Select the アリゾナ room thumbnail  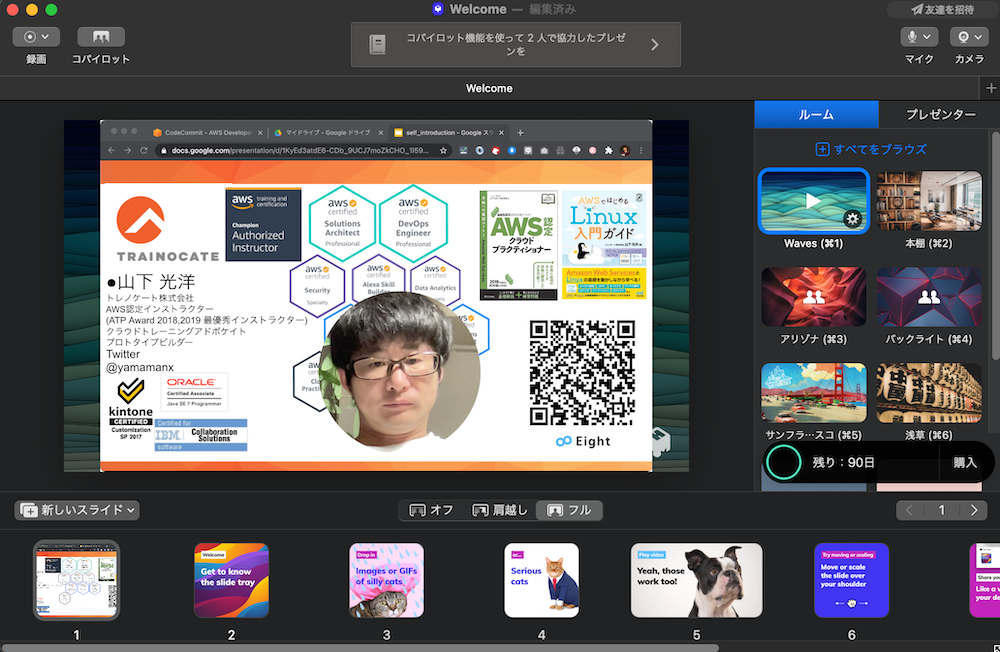click(814, 297)
